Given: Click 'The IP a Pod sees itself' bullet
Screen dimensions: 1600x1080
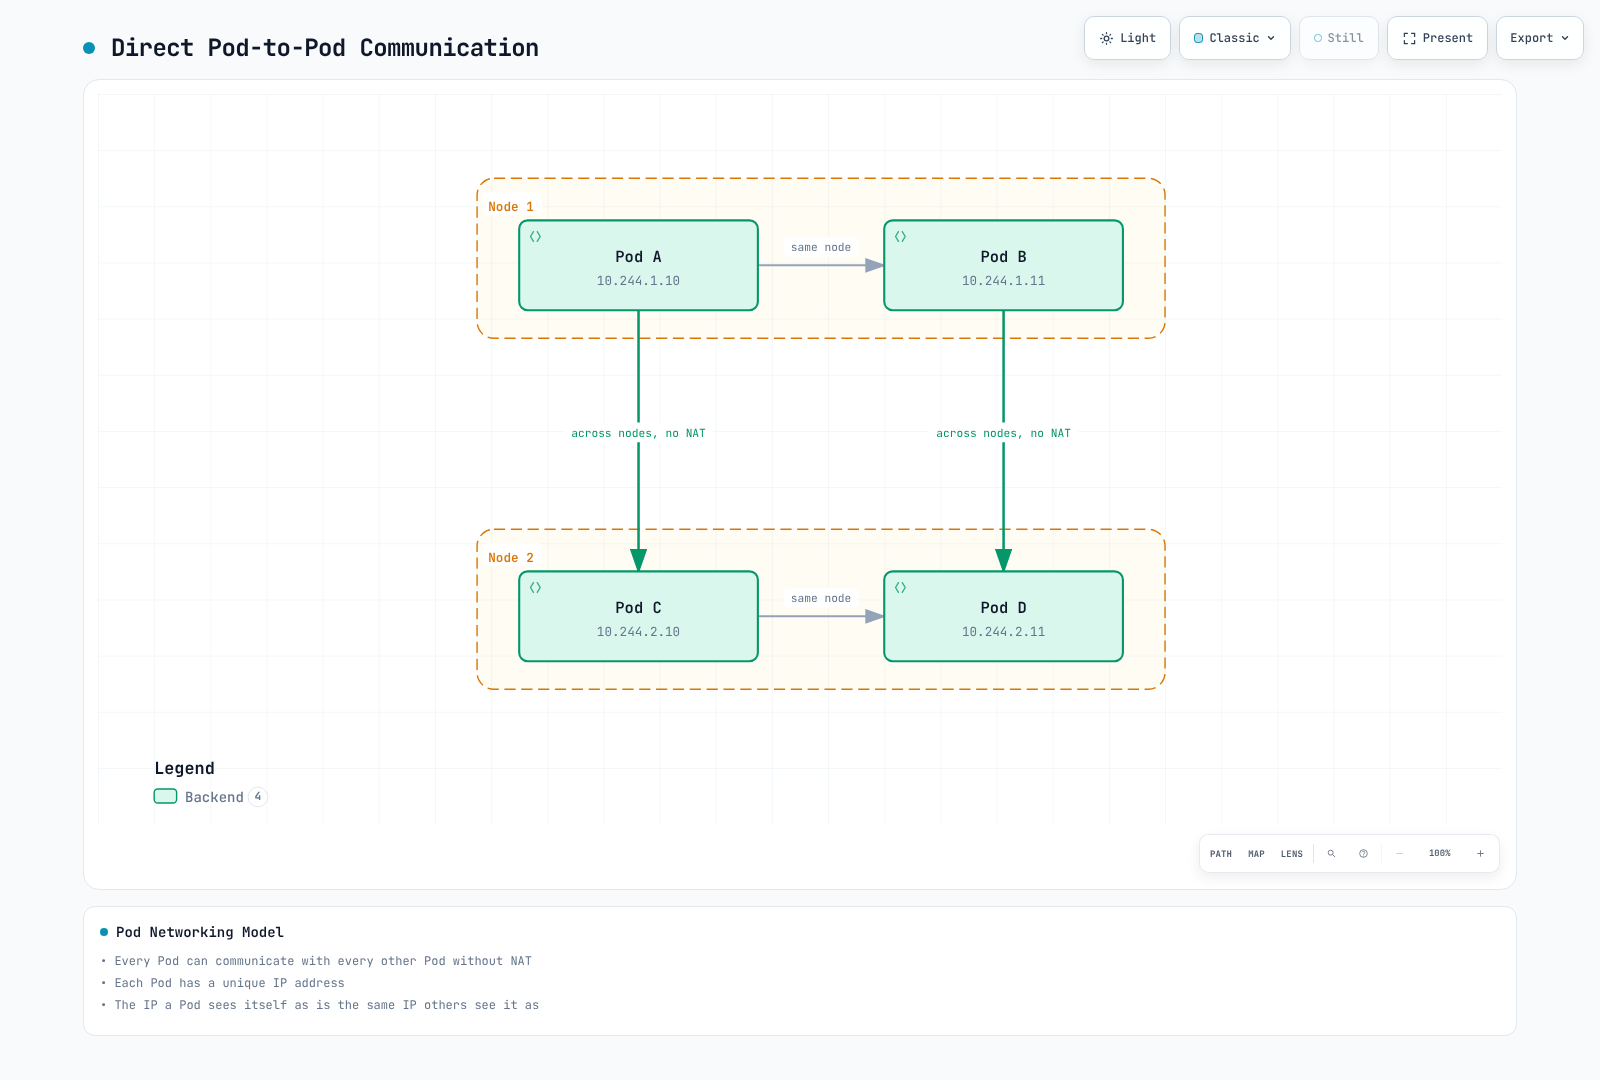Looking at the screenshot, I should click(326, 1005).
